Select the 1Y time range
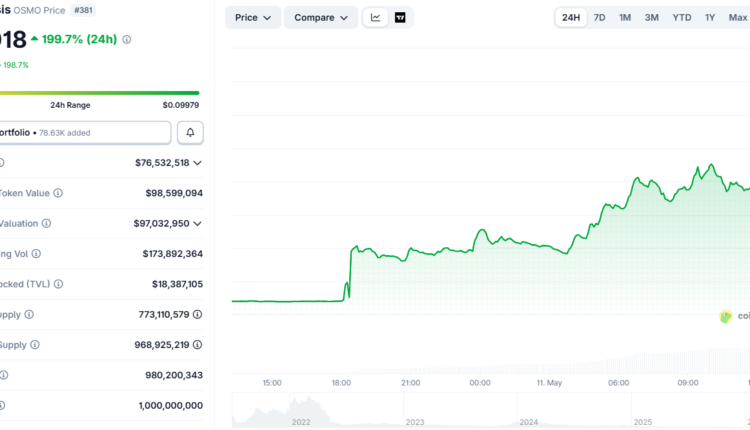Screen dimensions: 750x430 710,18
